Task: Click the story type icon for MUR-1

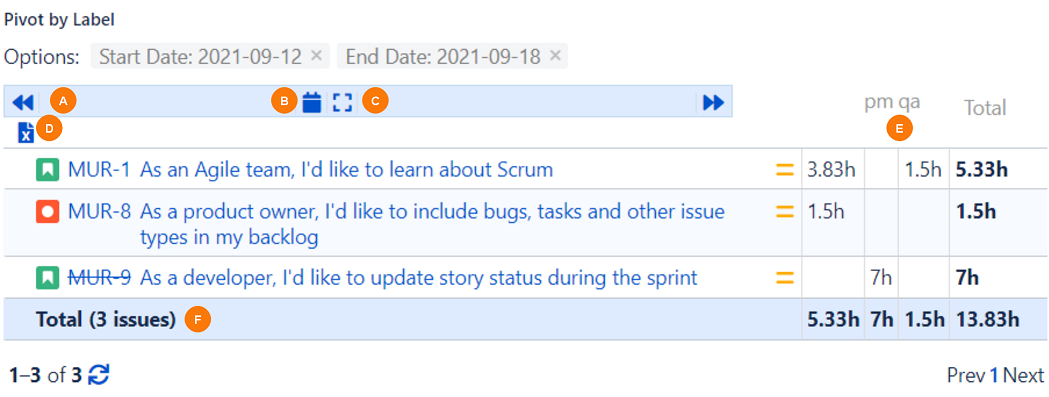Action: pos(45,170)
